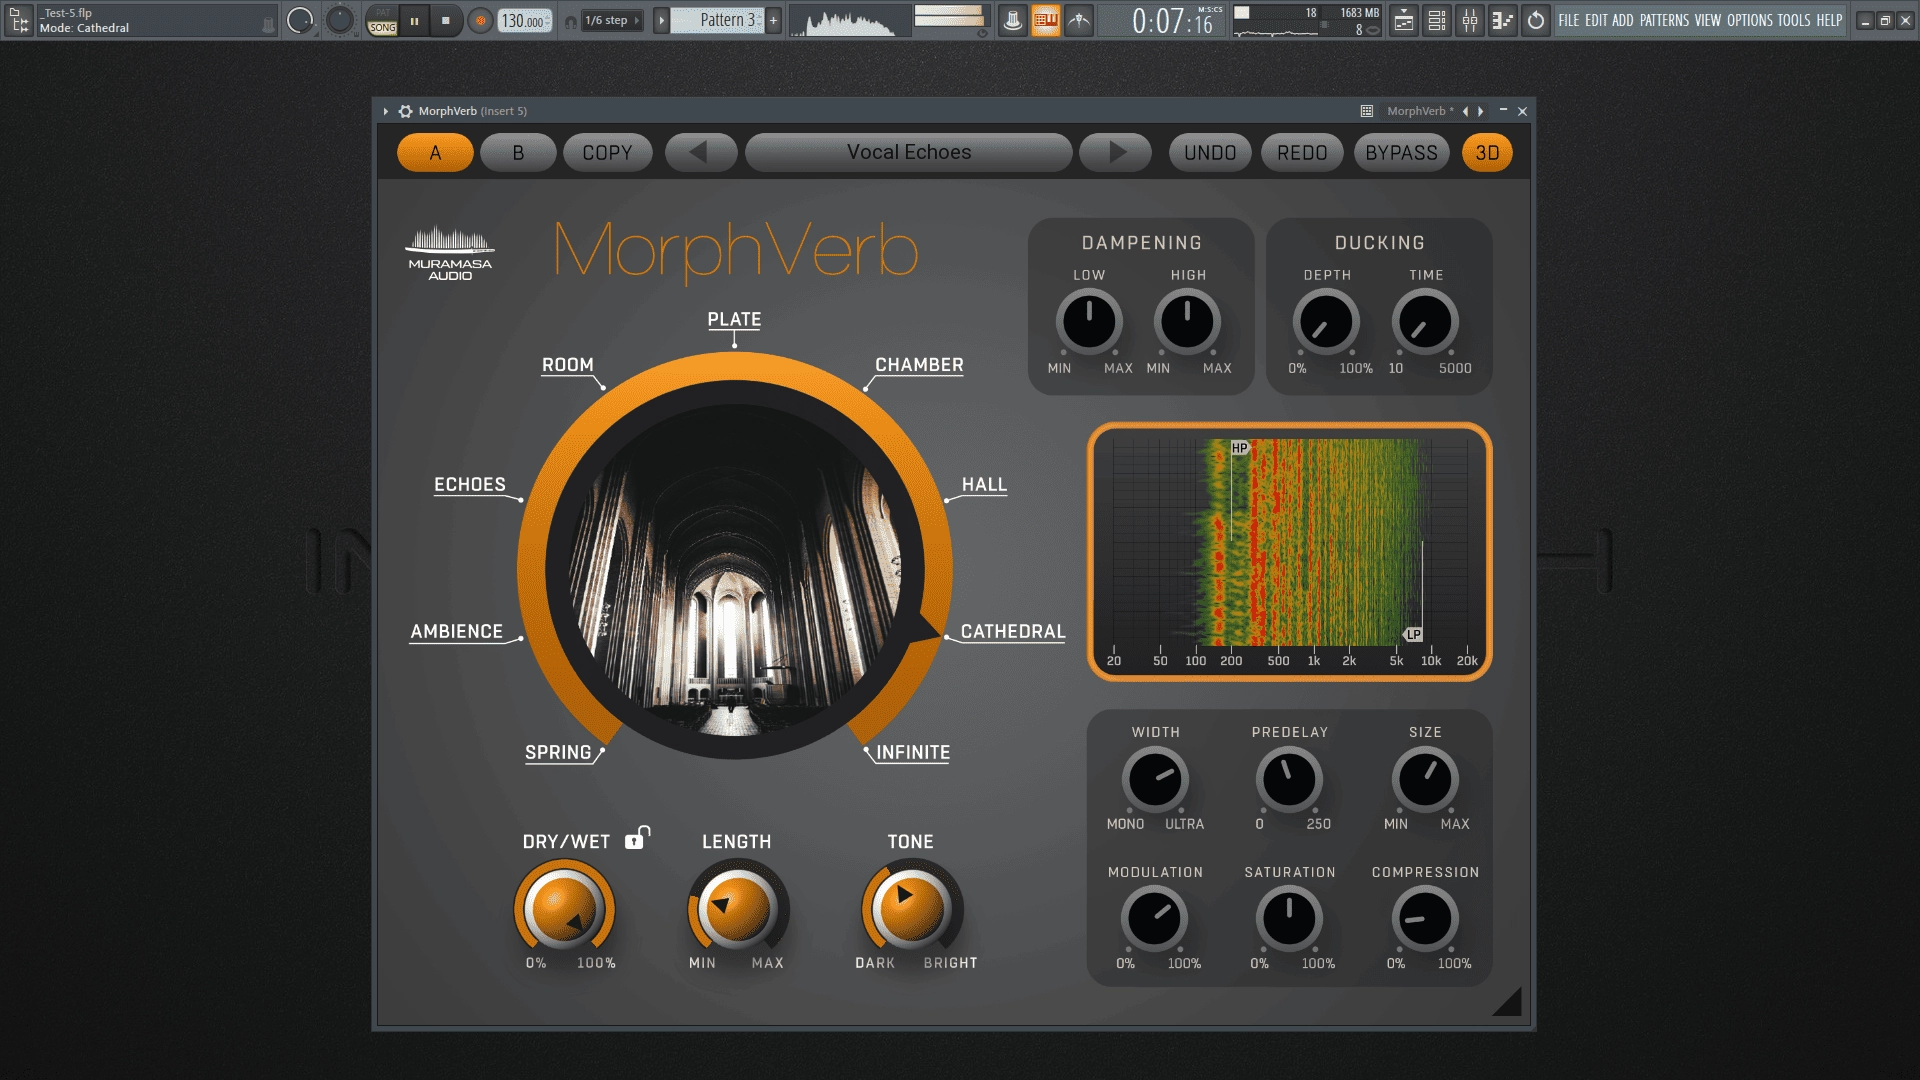Select the SPRING reverb type
Image resolution: width=1920 pixels, height=1080 pixels.
[558, 752]
